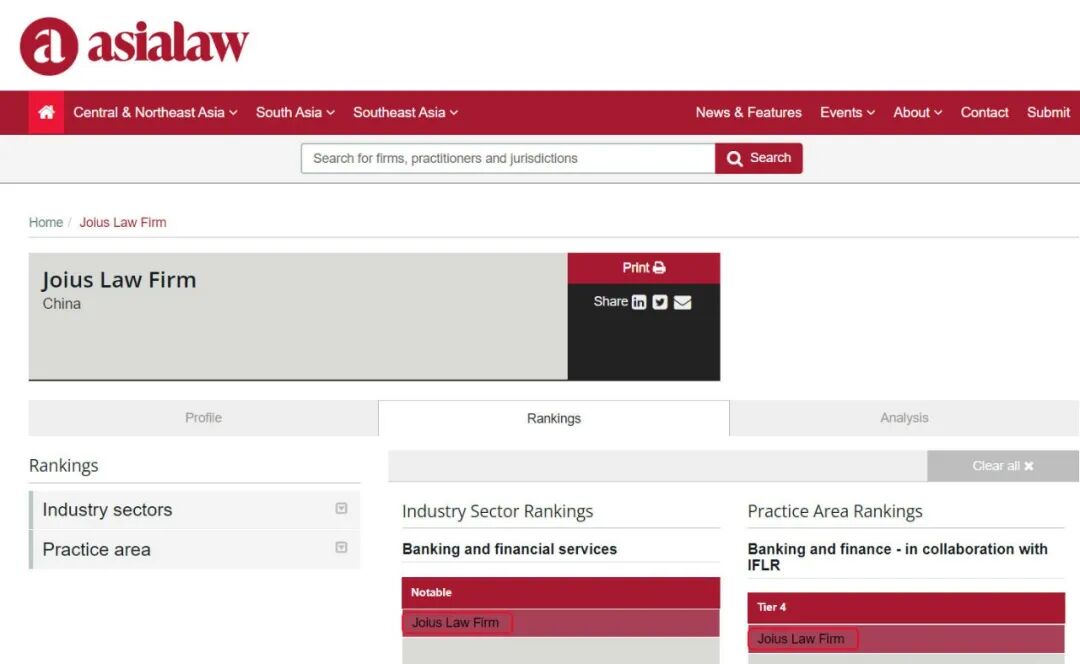Open the Events menu
1080x664 pixels.
click(847, 113)
